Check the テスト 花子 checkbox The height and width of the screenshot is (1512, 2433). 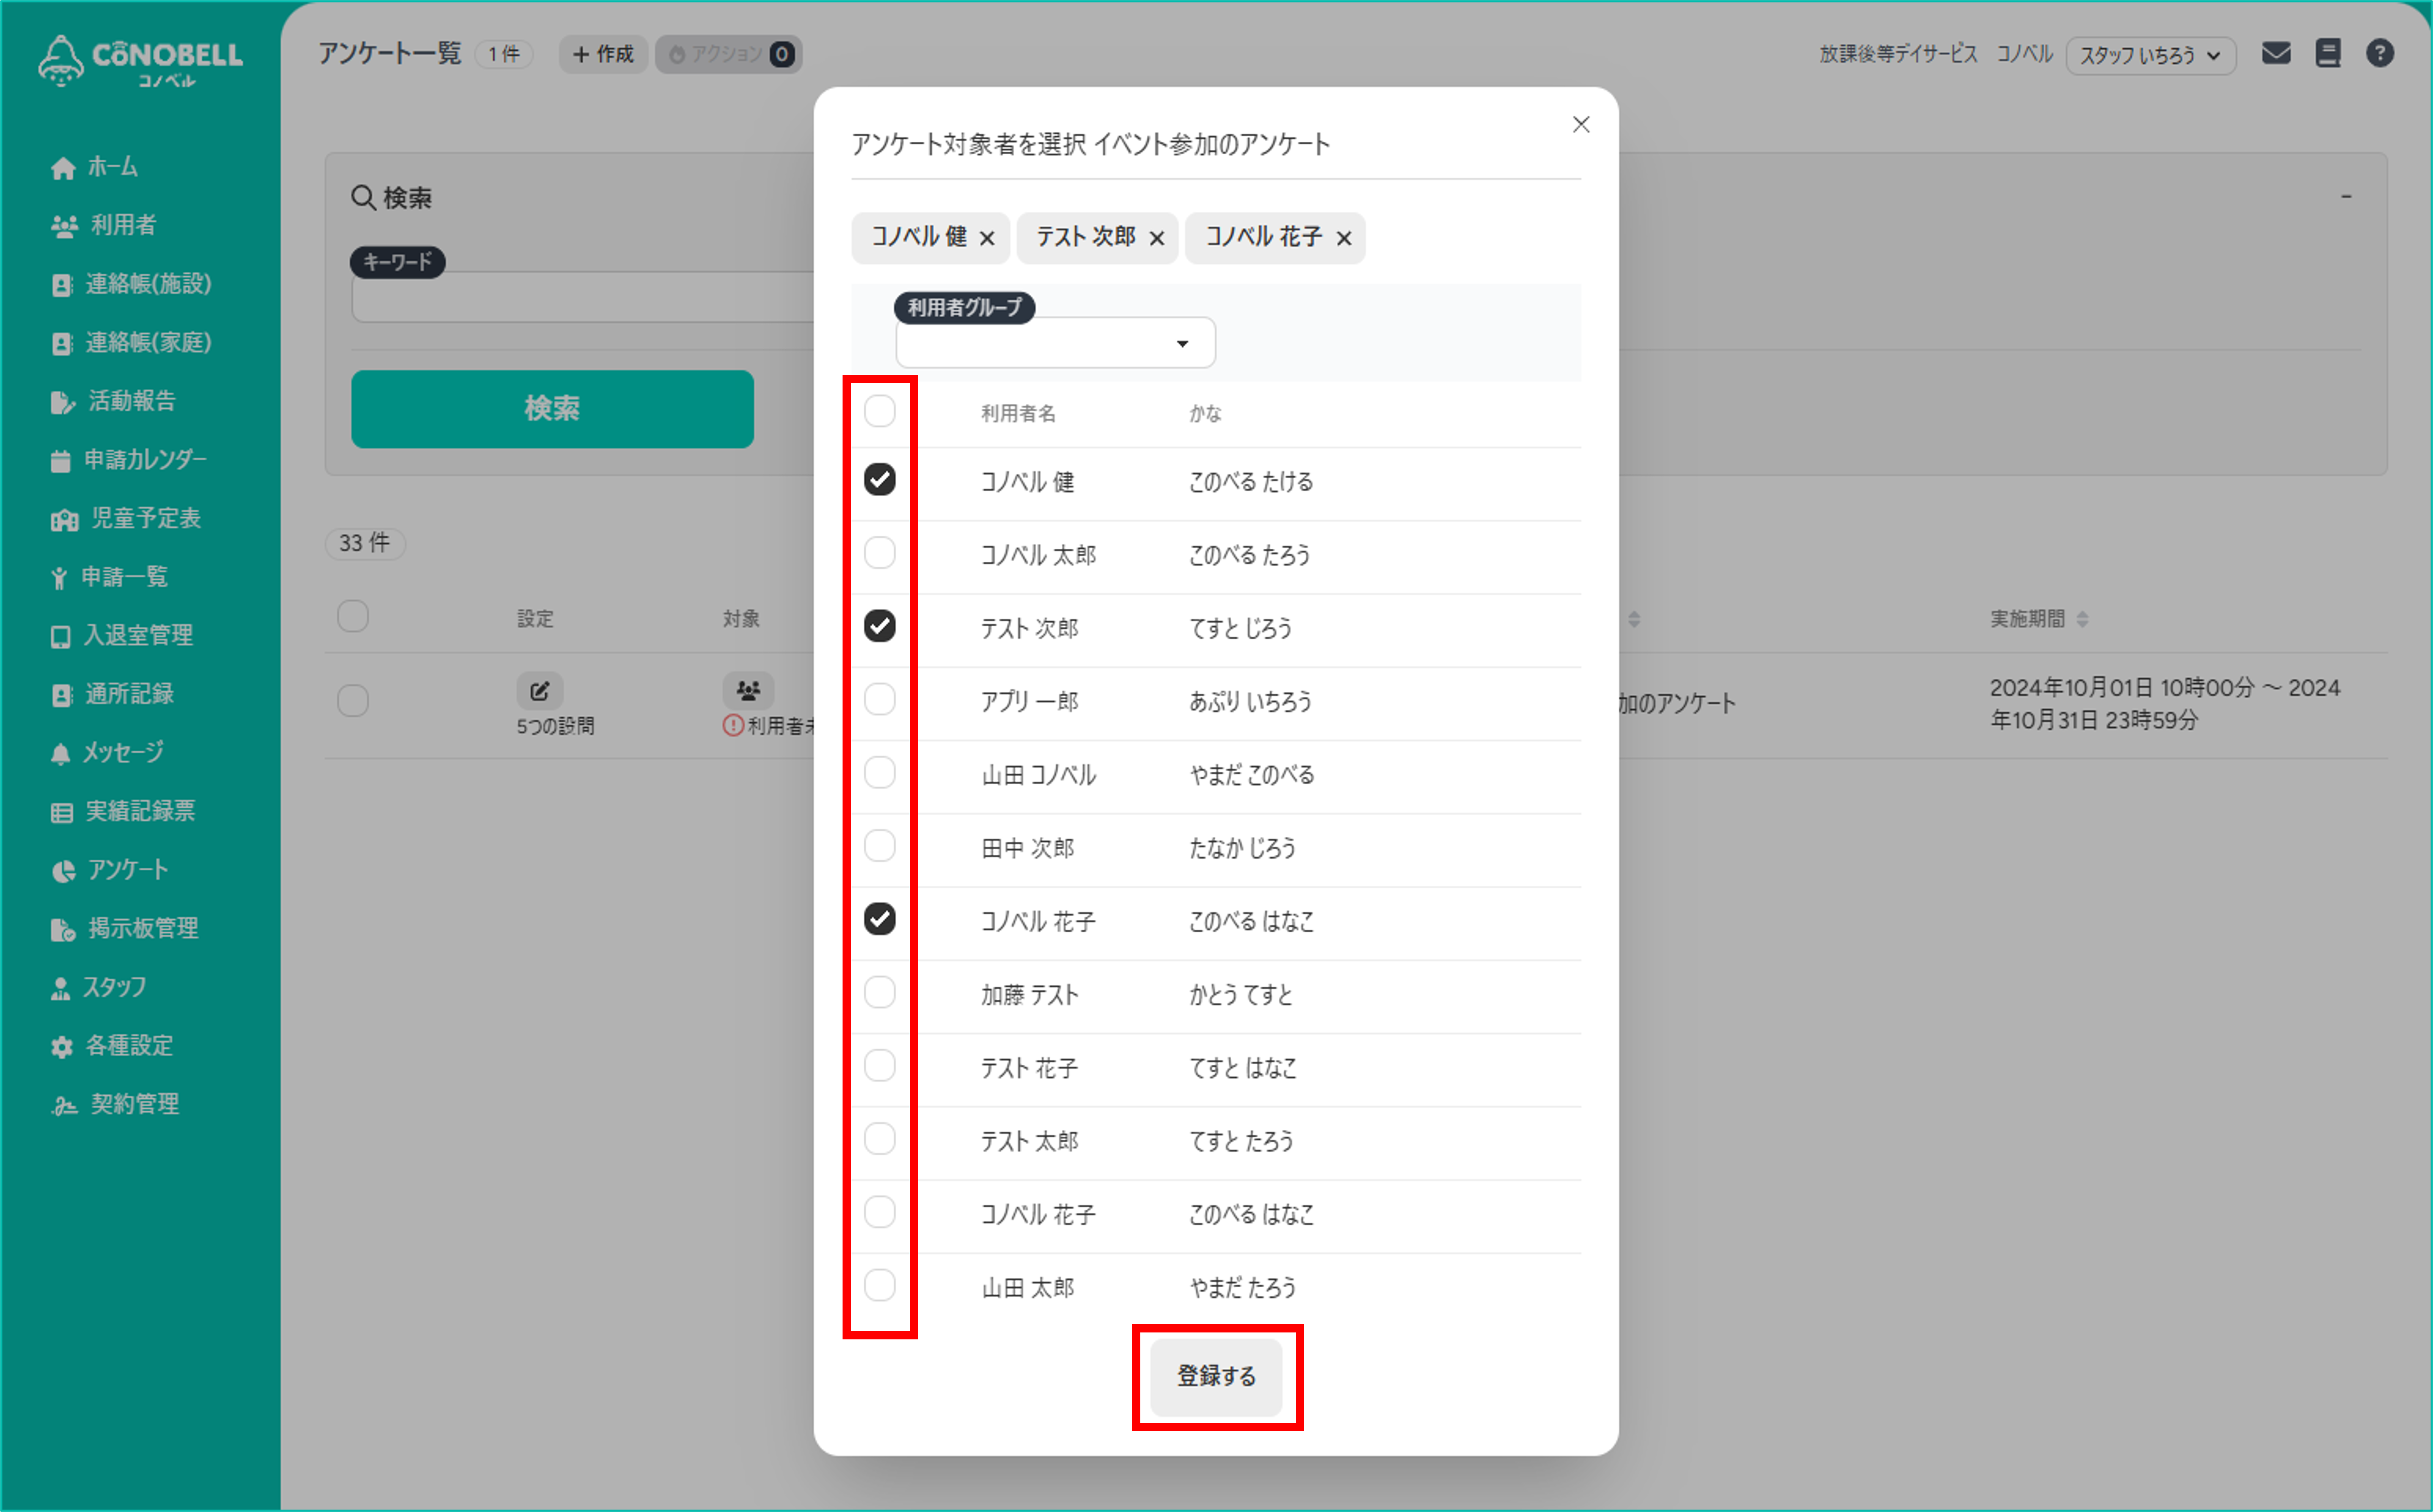(880, 1066)
